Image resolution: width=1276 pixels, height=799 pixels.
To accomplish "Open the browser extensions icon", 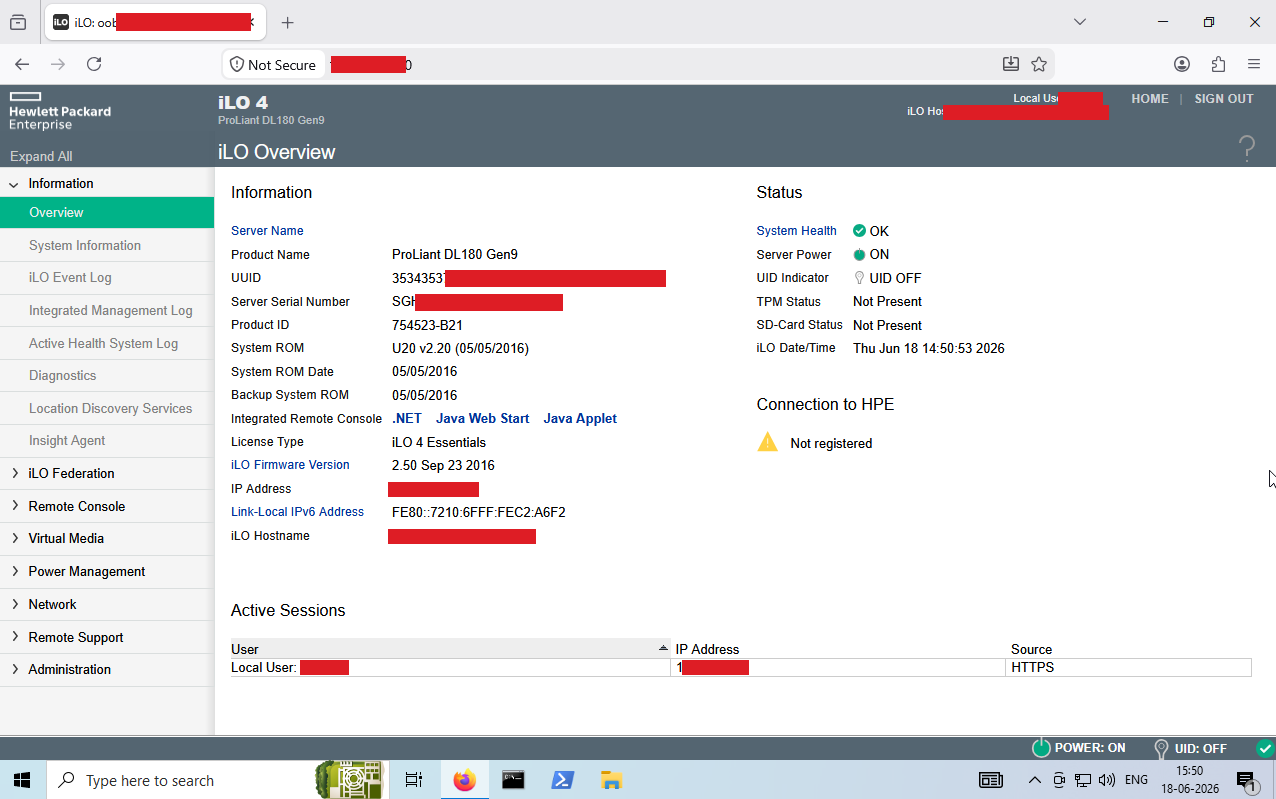I will [x=1218, y=64].
